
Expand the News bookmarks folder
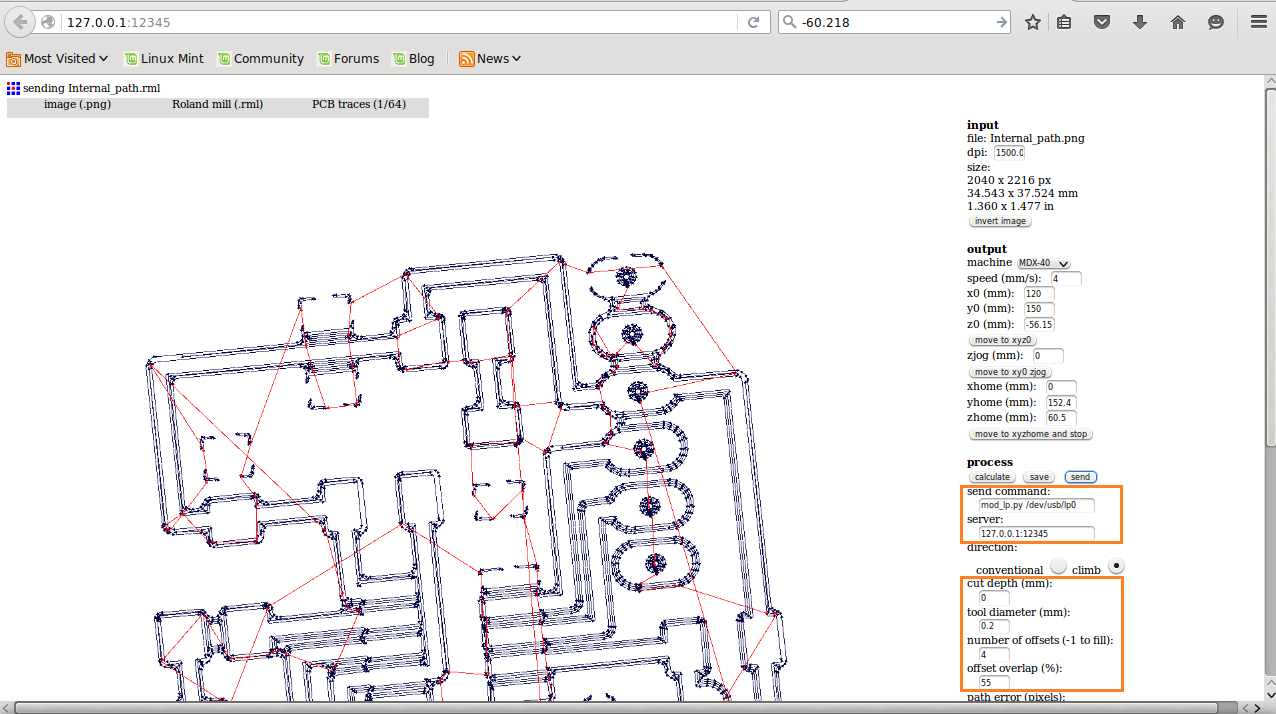tap(490, 59)
